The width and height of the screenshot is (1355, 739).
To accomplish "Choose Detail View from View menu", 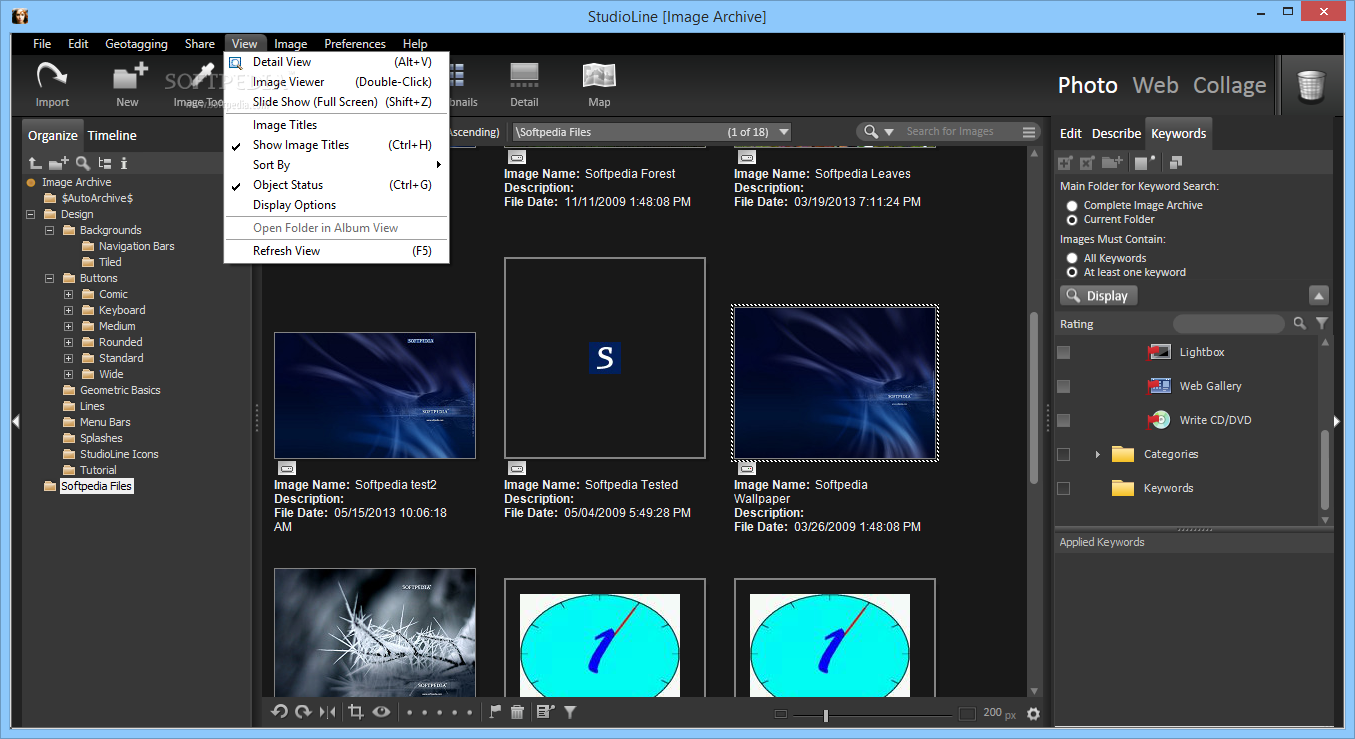I will point(337,62).
